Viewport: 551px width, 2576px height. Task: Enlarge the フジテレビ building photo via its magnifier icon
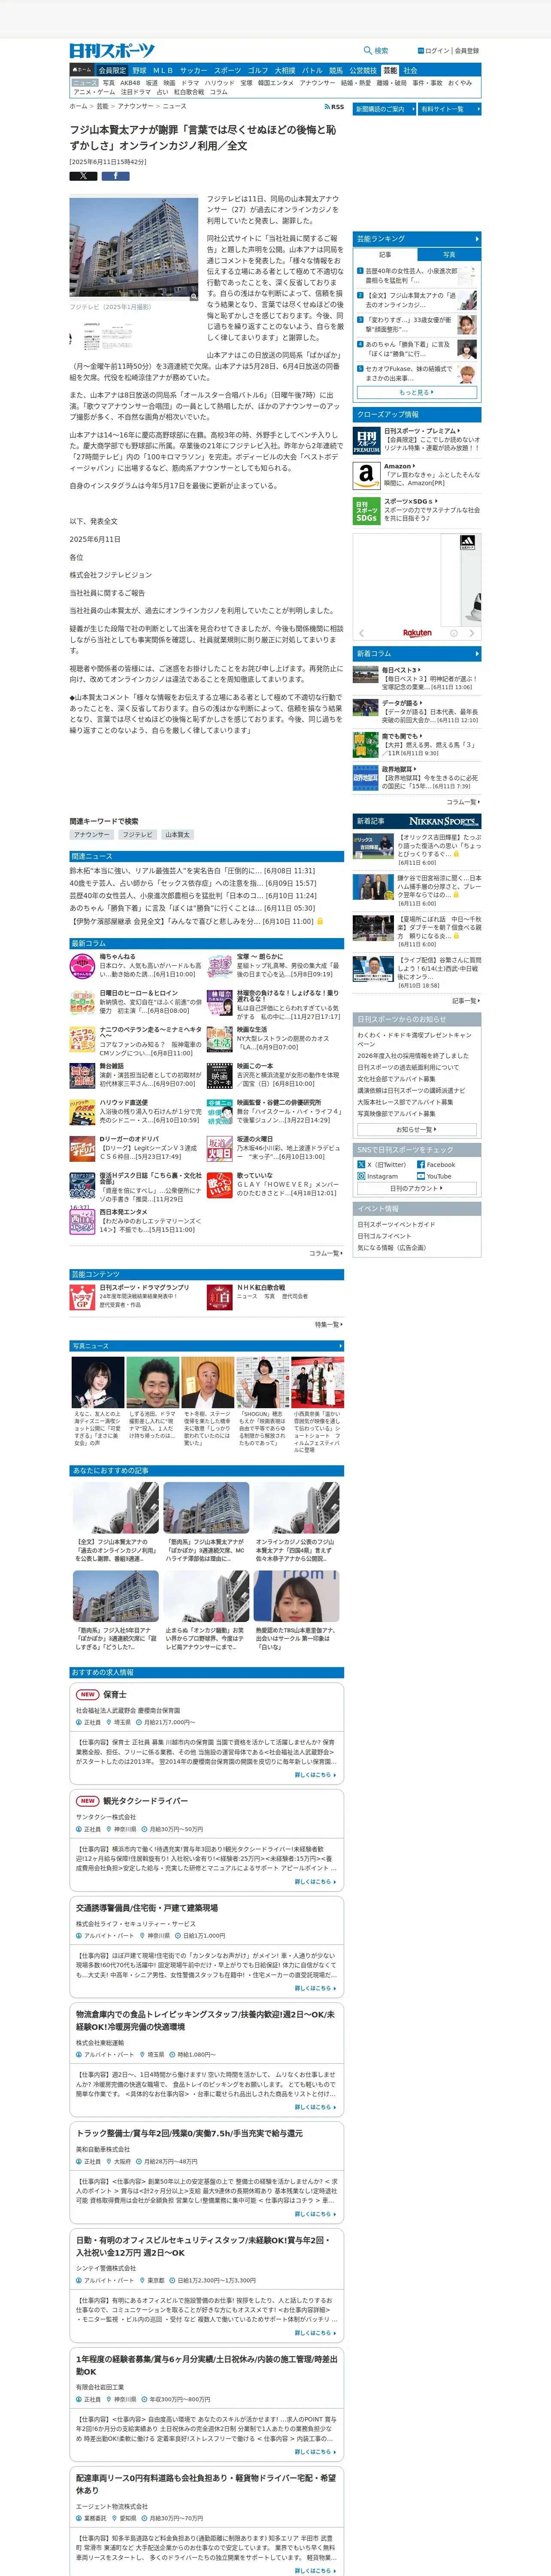(194, 296)
